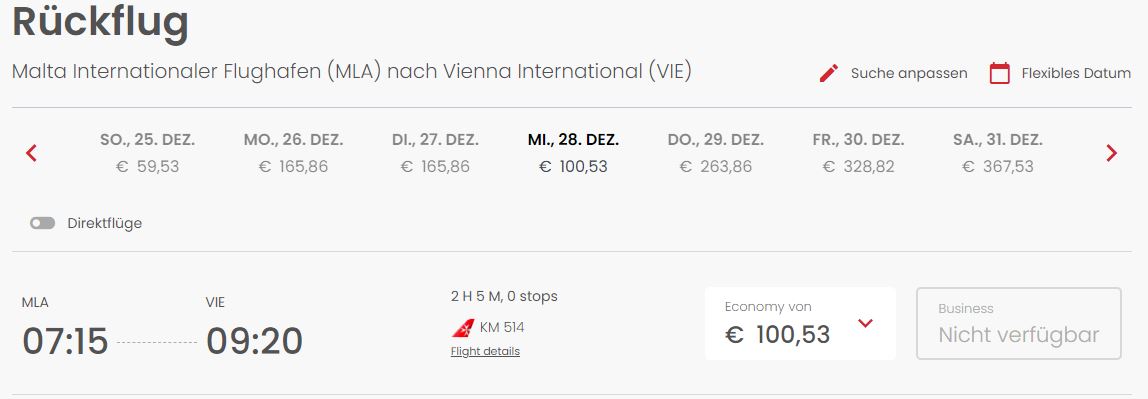Show later dates with right arrow
Viewport: 1148px width, 399px height.
(x=1111, y=153)
